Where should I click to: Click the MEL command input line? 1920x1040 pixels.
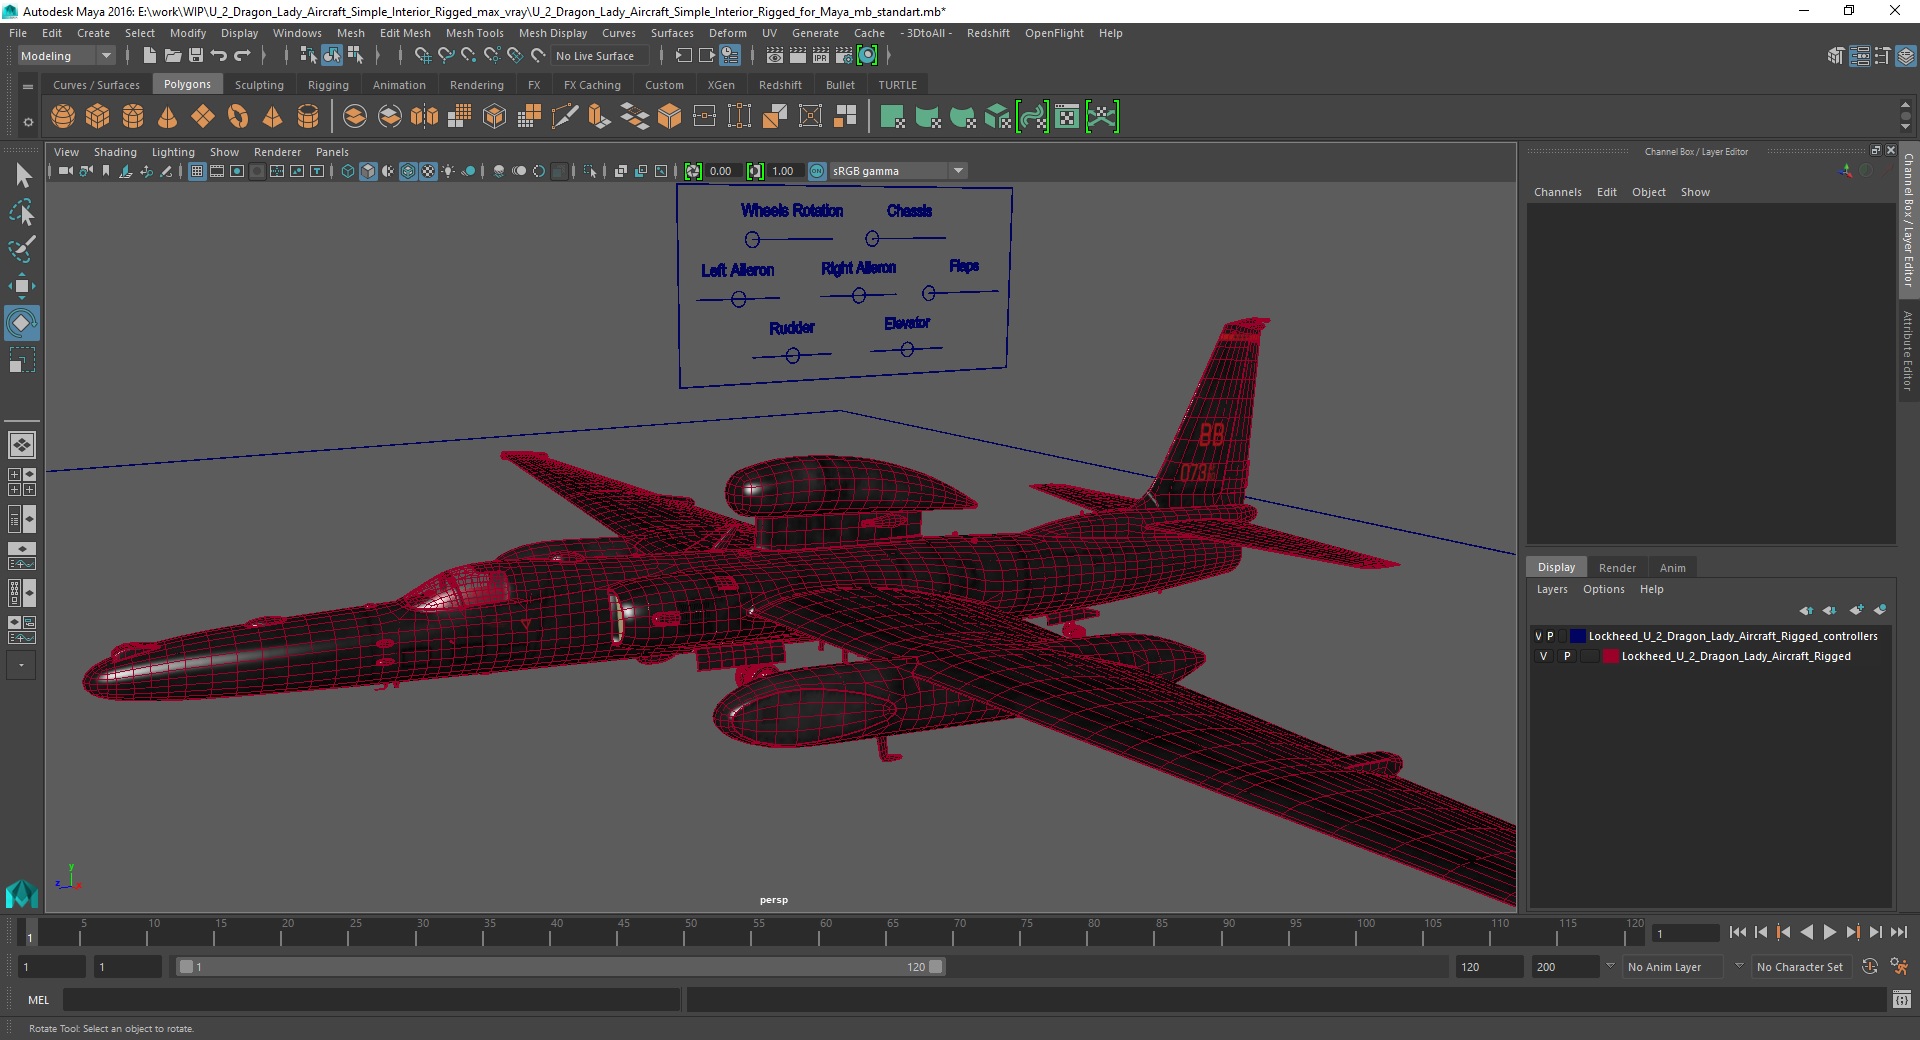coord(371,1000)
